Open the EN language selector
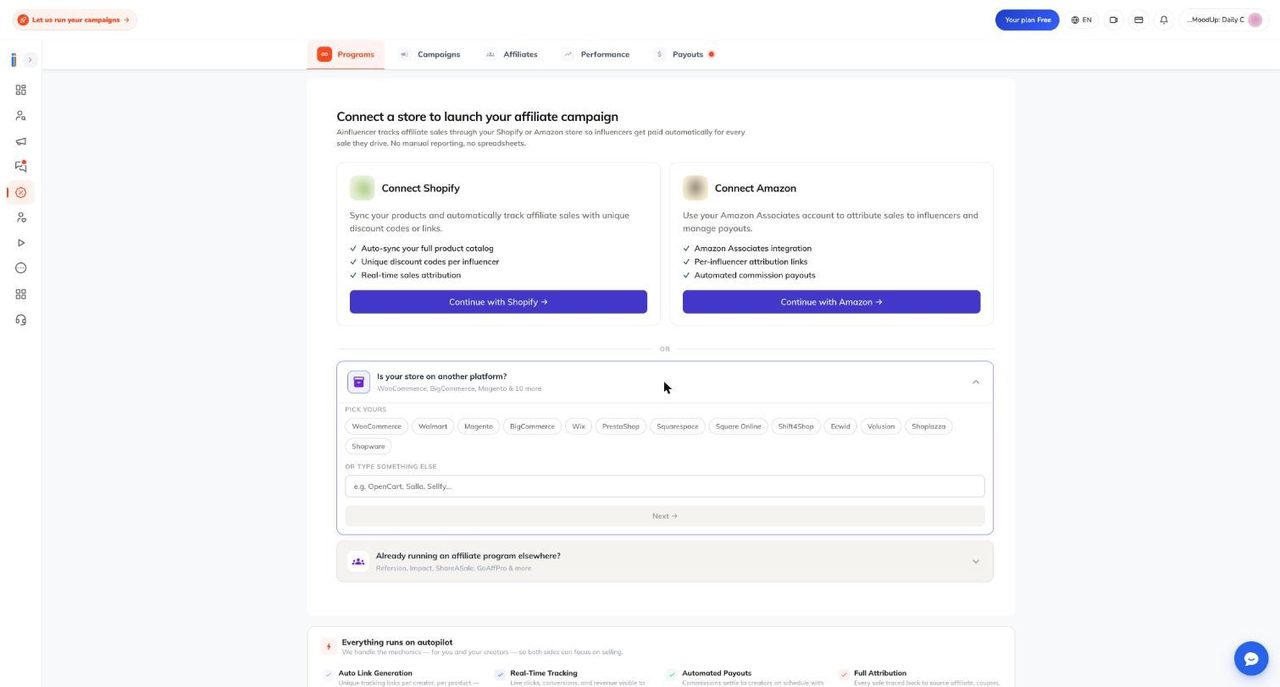1280x687 pixels. point(1081,20)
